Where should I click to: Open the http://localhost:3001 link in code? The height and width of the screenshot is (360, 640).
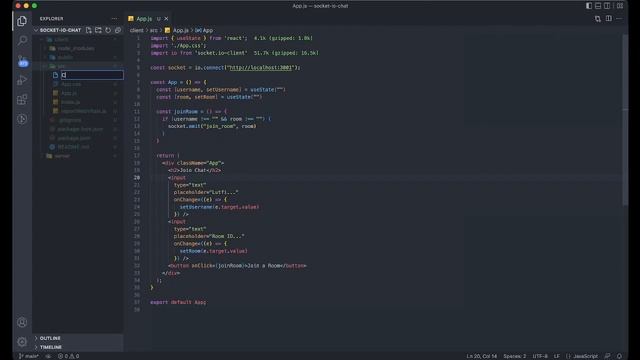point(260,67)
